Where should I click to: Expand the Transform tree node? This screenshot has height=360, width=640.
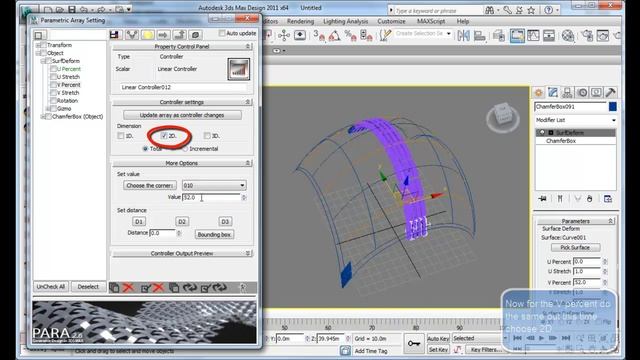(x=38, y=45)
